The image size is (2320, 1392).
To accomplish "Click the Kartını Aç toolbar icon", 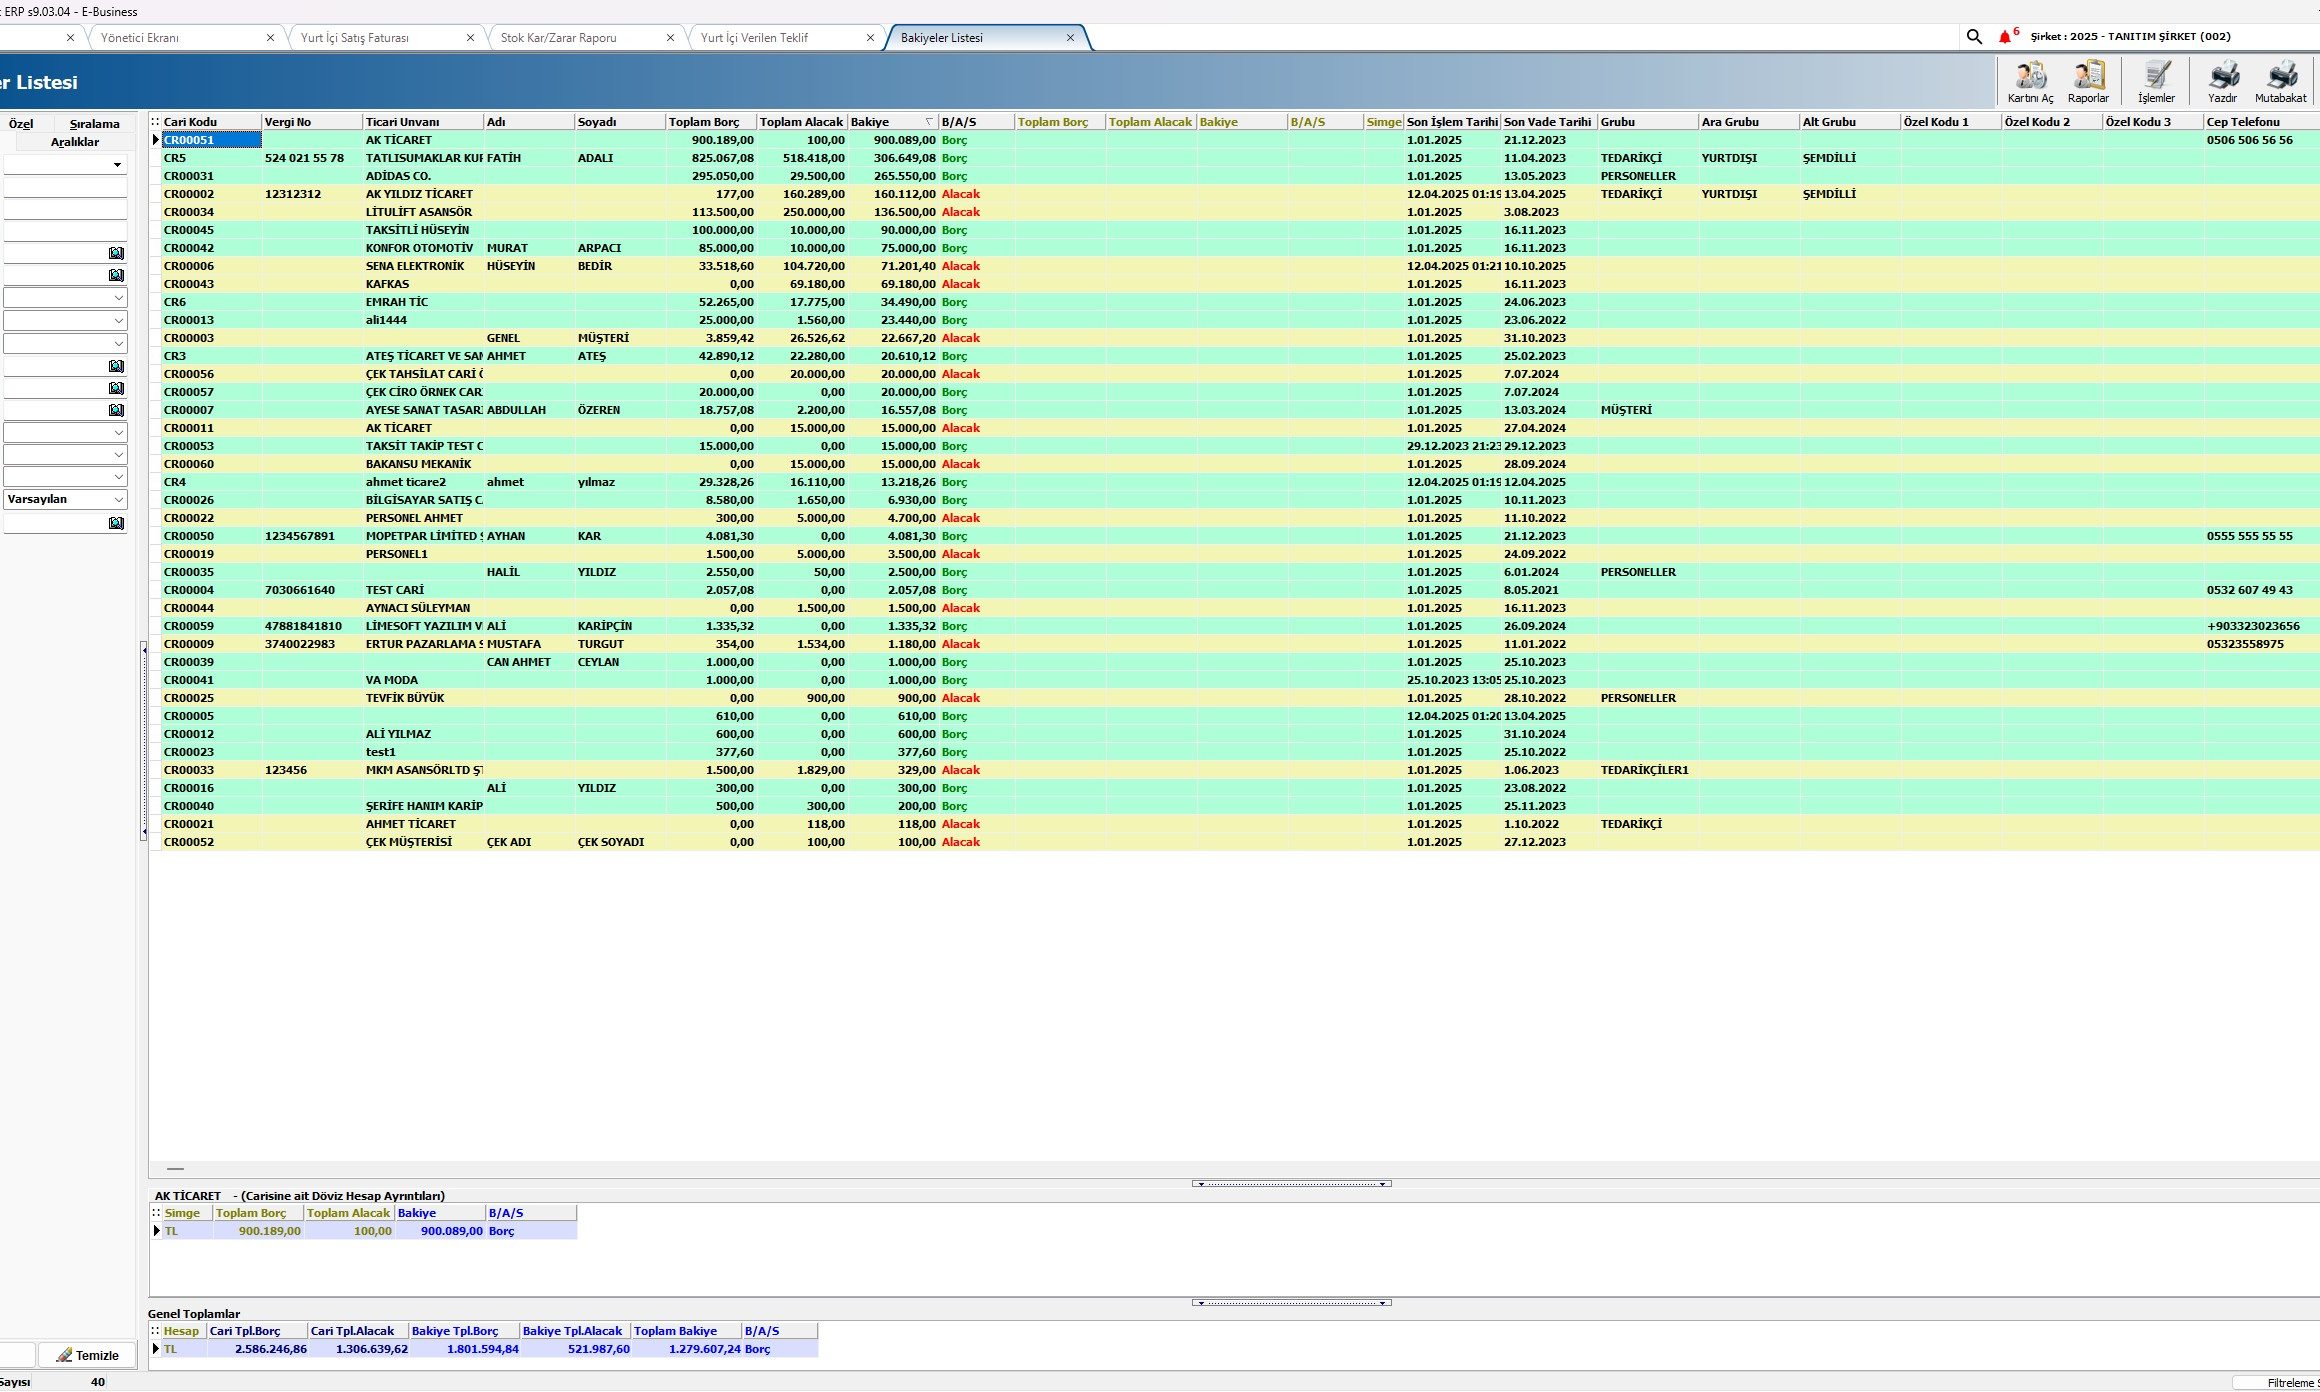I will pos(2030,76).
